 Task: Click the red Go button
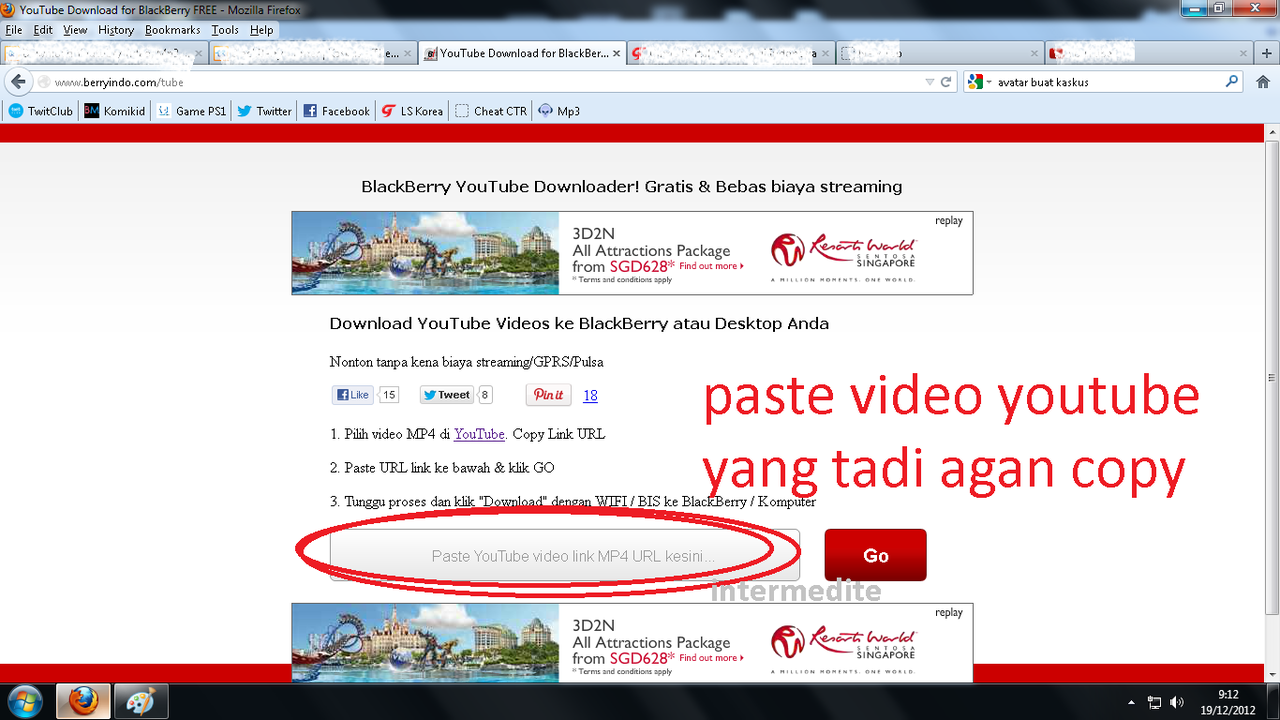click(x=876, y=555)
